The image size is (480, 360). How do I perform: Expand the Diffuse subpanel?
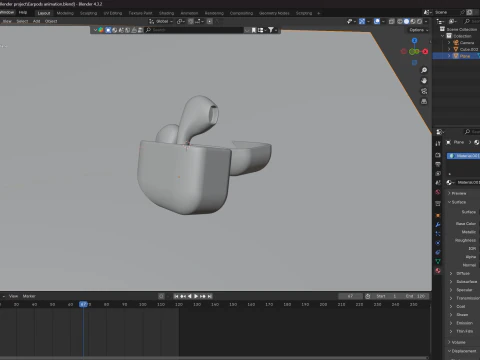click(x=451, y=273)
